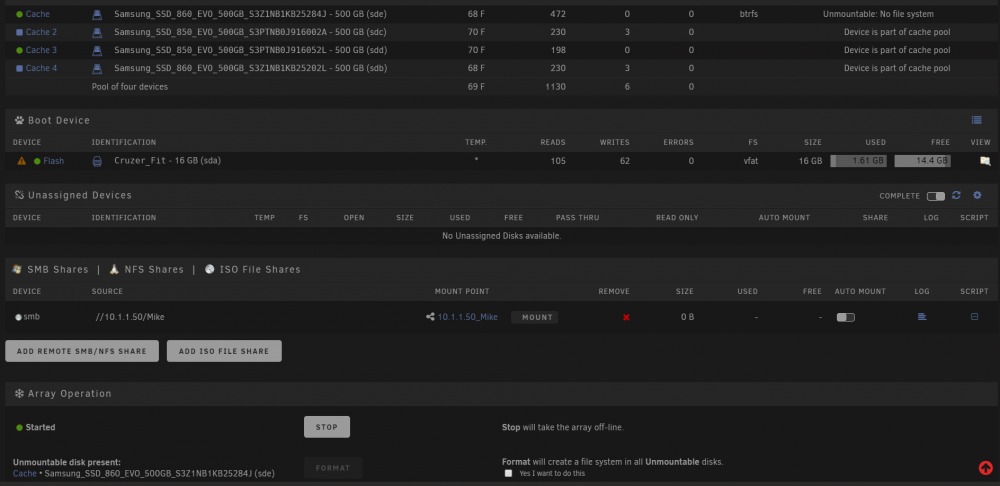This screenshot has width=1000, height=486.
Task: Toggle the COMPLETE switch in Unassigned Devices
Action: pyautogui.click(x=936, y=196)
